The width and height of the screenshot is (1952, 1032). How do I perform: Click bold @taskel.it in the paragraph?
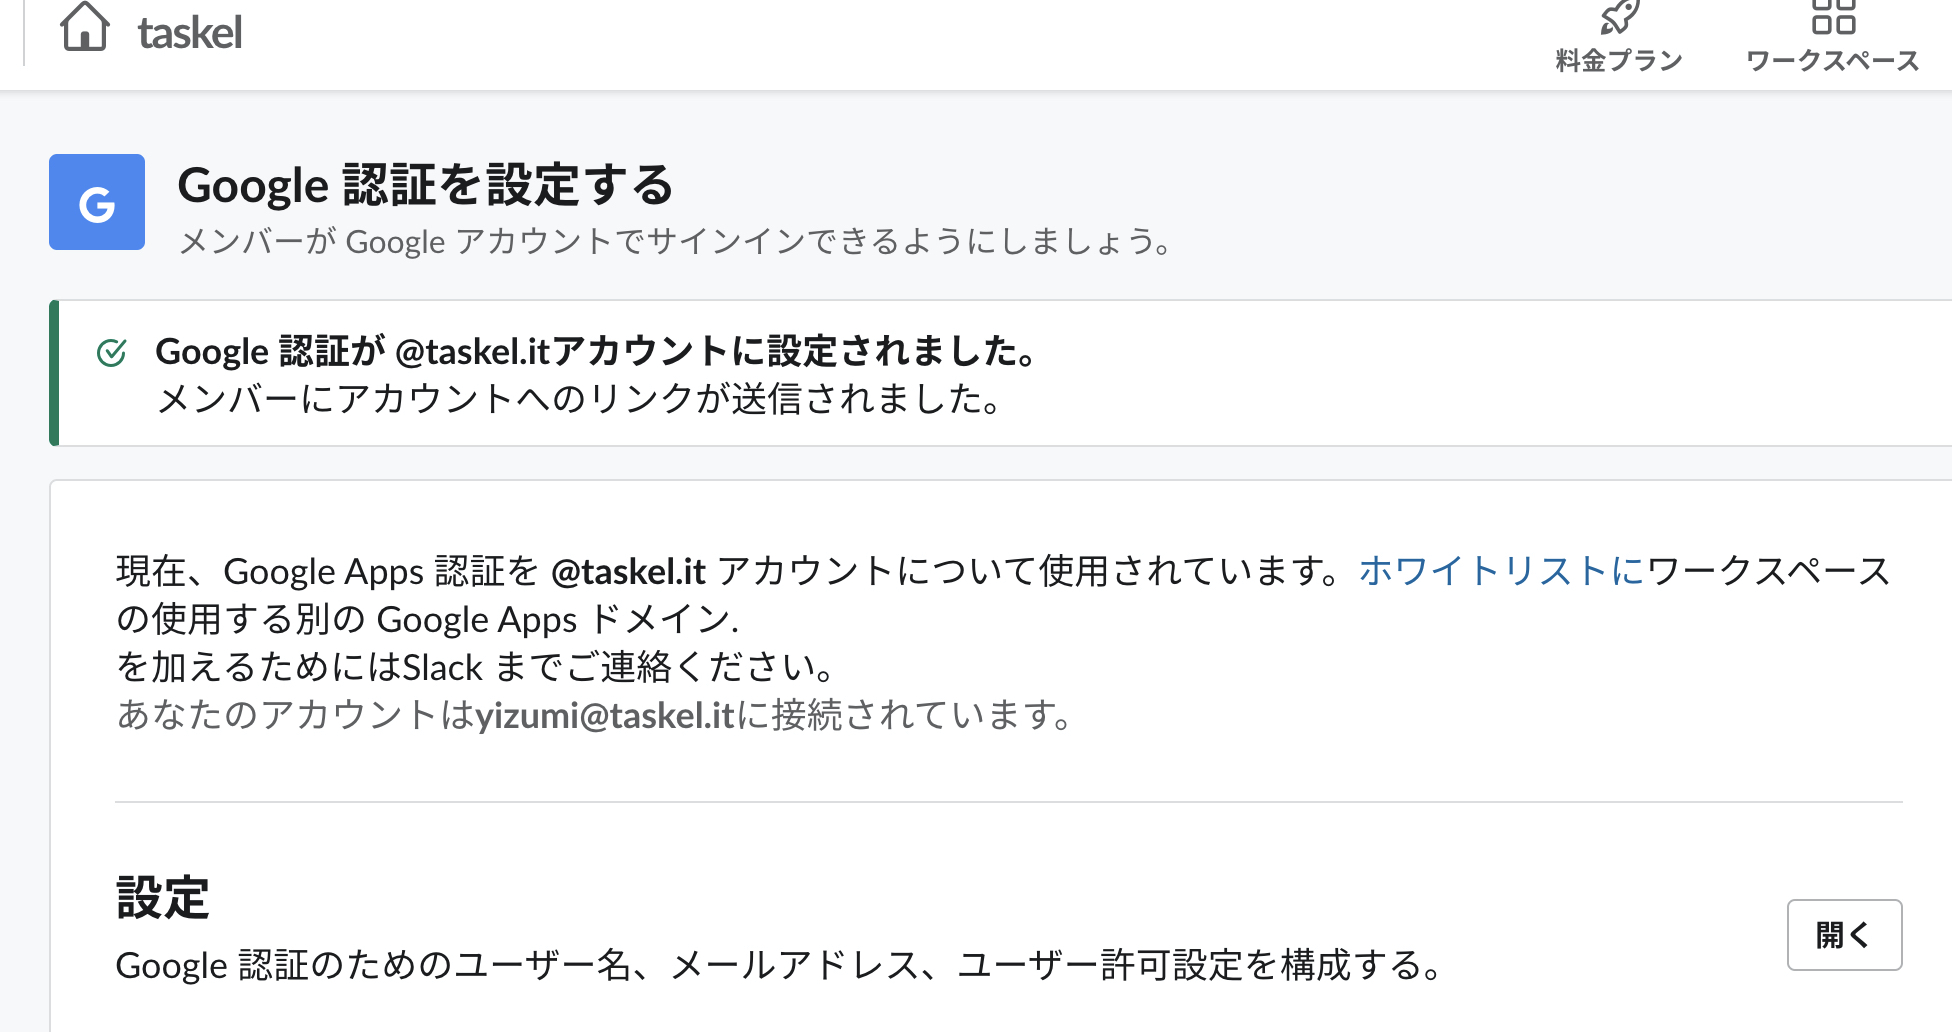click(x=628, y=571)
